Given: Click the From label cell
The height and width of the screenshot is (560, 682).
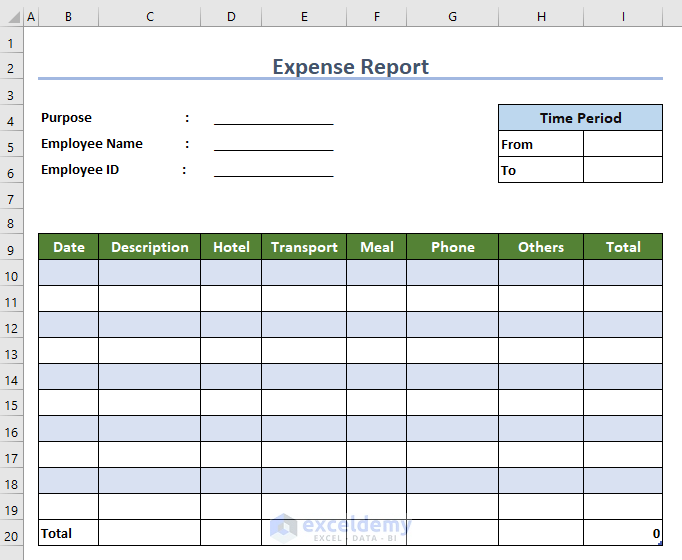Looking at the screenshot, I should tap(541, 144).
